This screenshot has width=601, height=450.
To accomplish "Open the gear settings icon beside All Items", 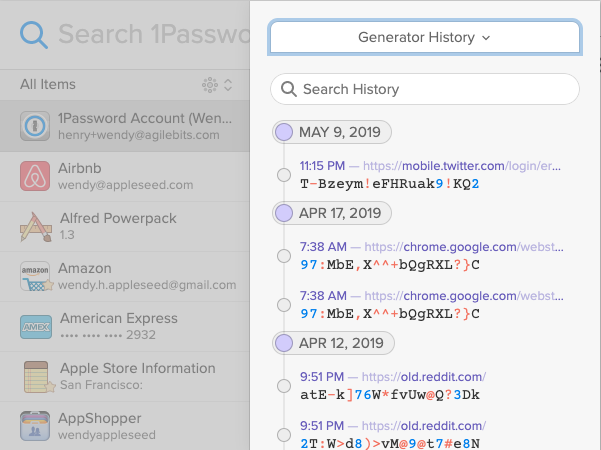I will (210, 85).
